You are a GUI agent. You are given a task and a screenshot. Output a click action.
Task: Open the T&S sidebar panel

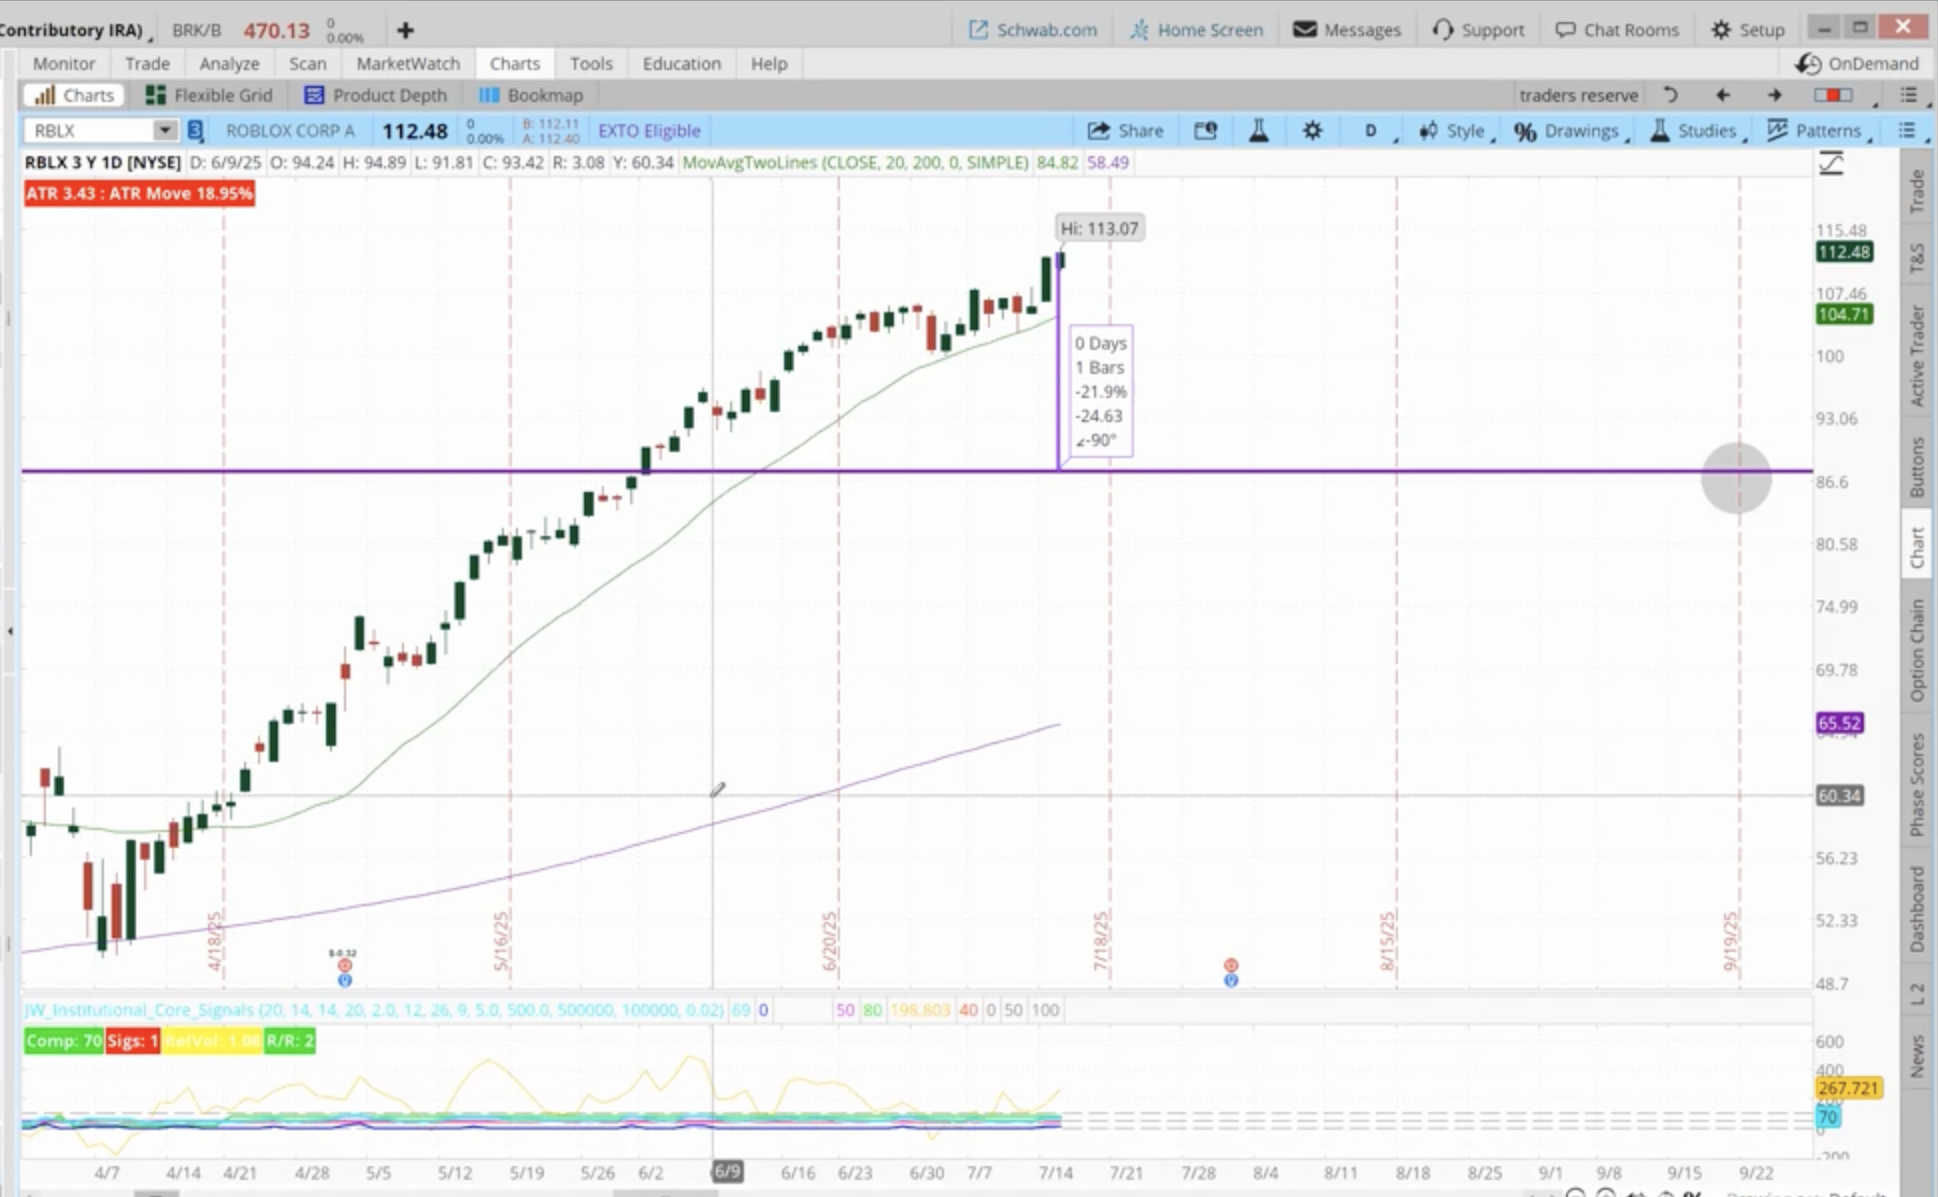pos(1917,258)
